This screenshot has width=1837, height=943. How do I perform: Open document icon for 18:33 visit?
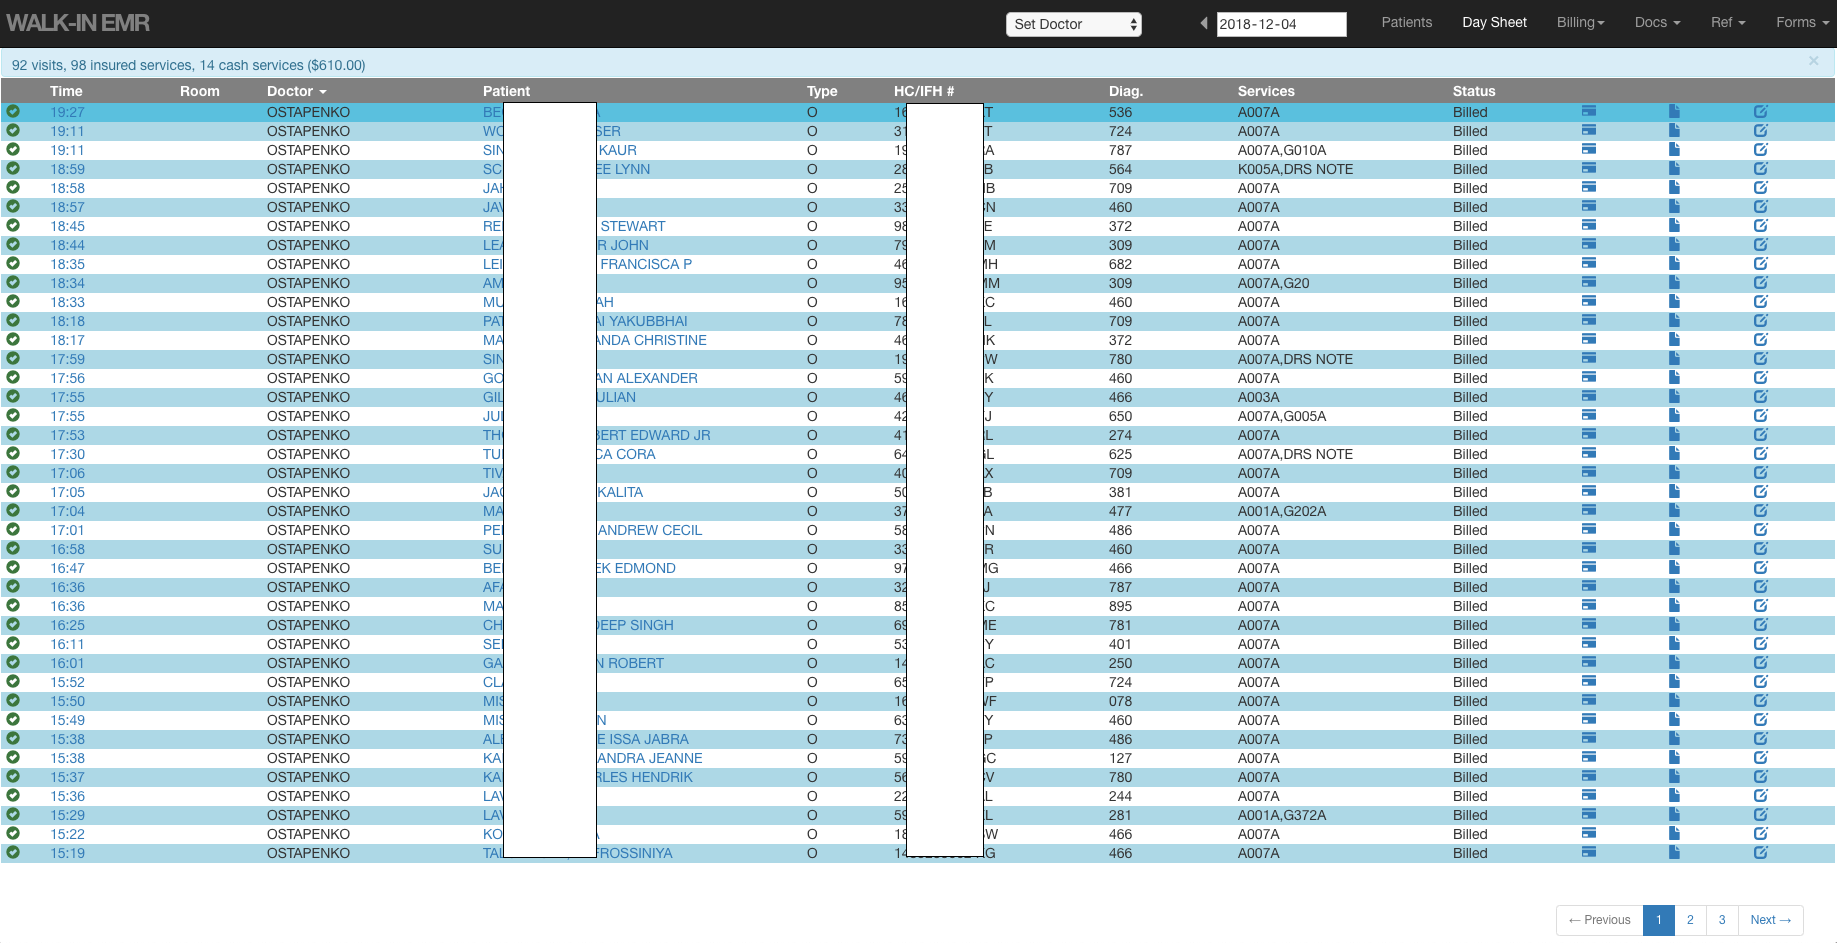(1674, 301)
